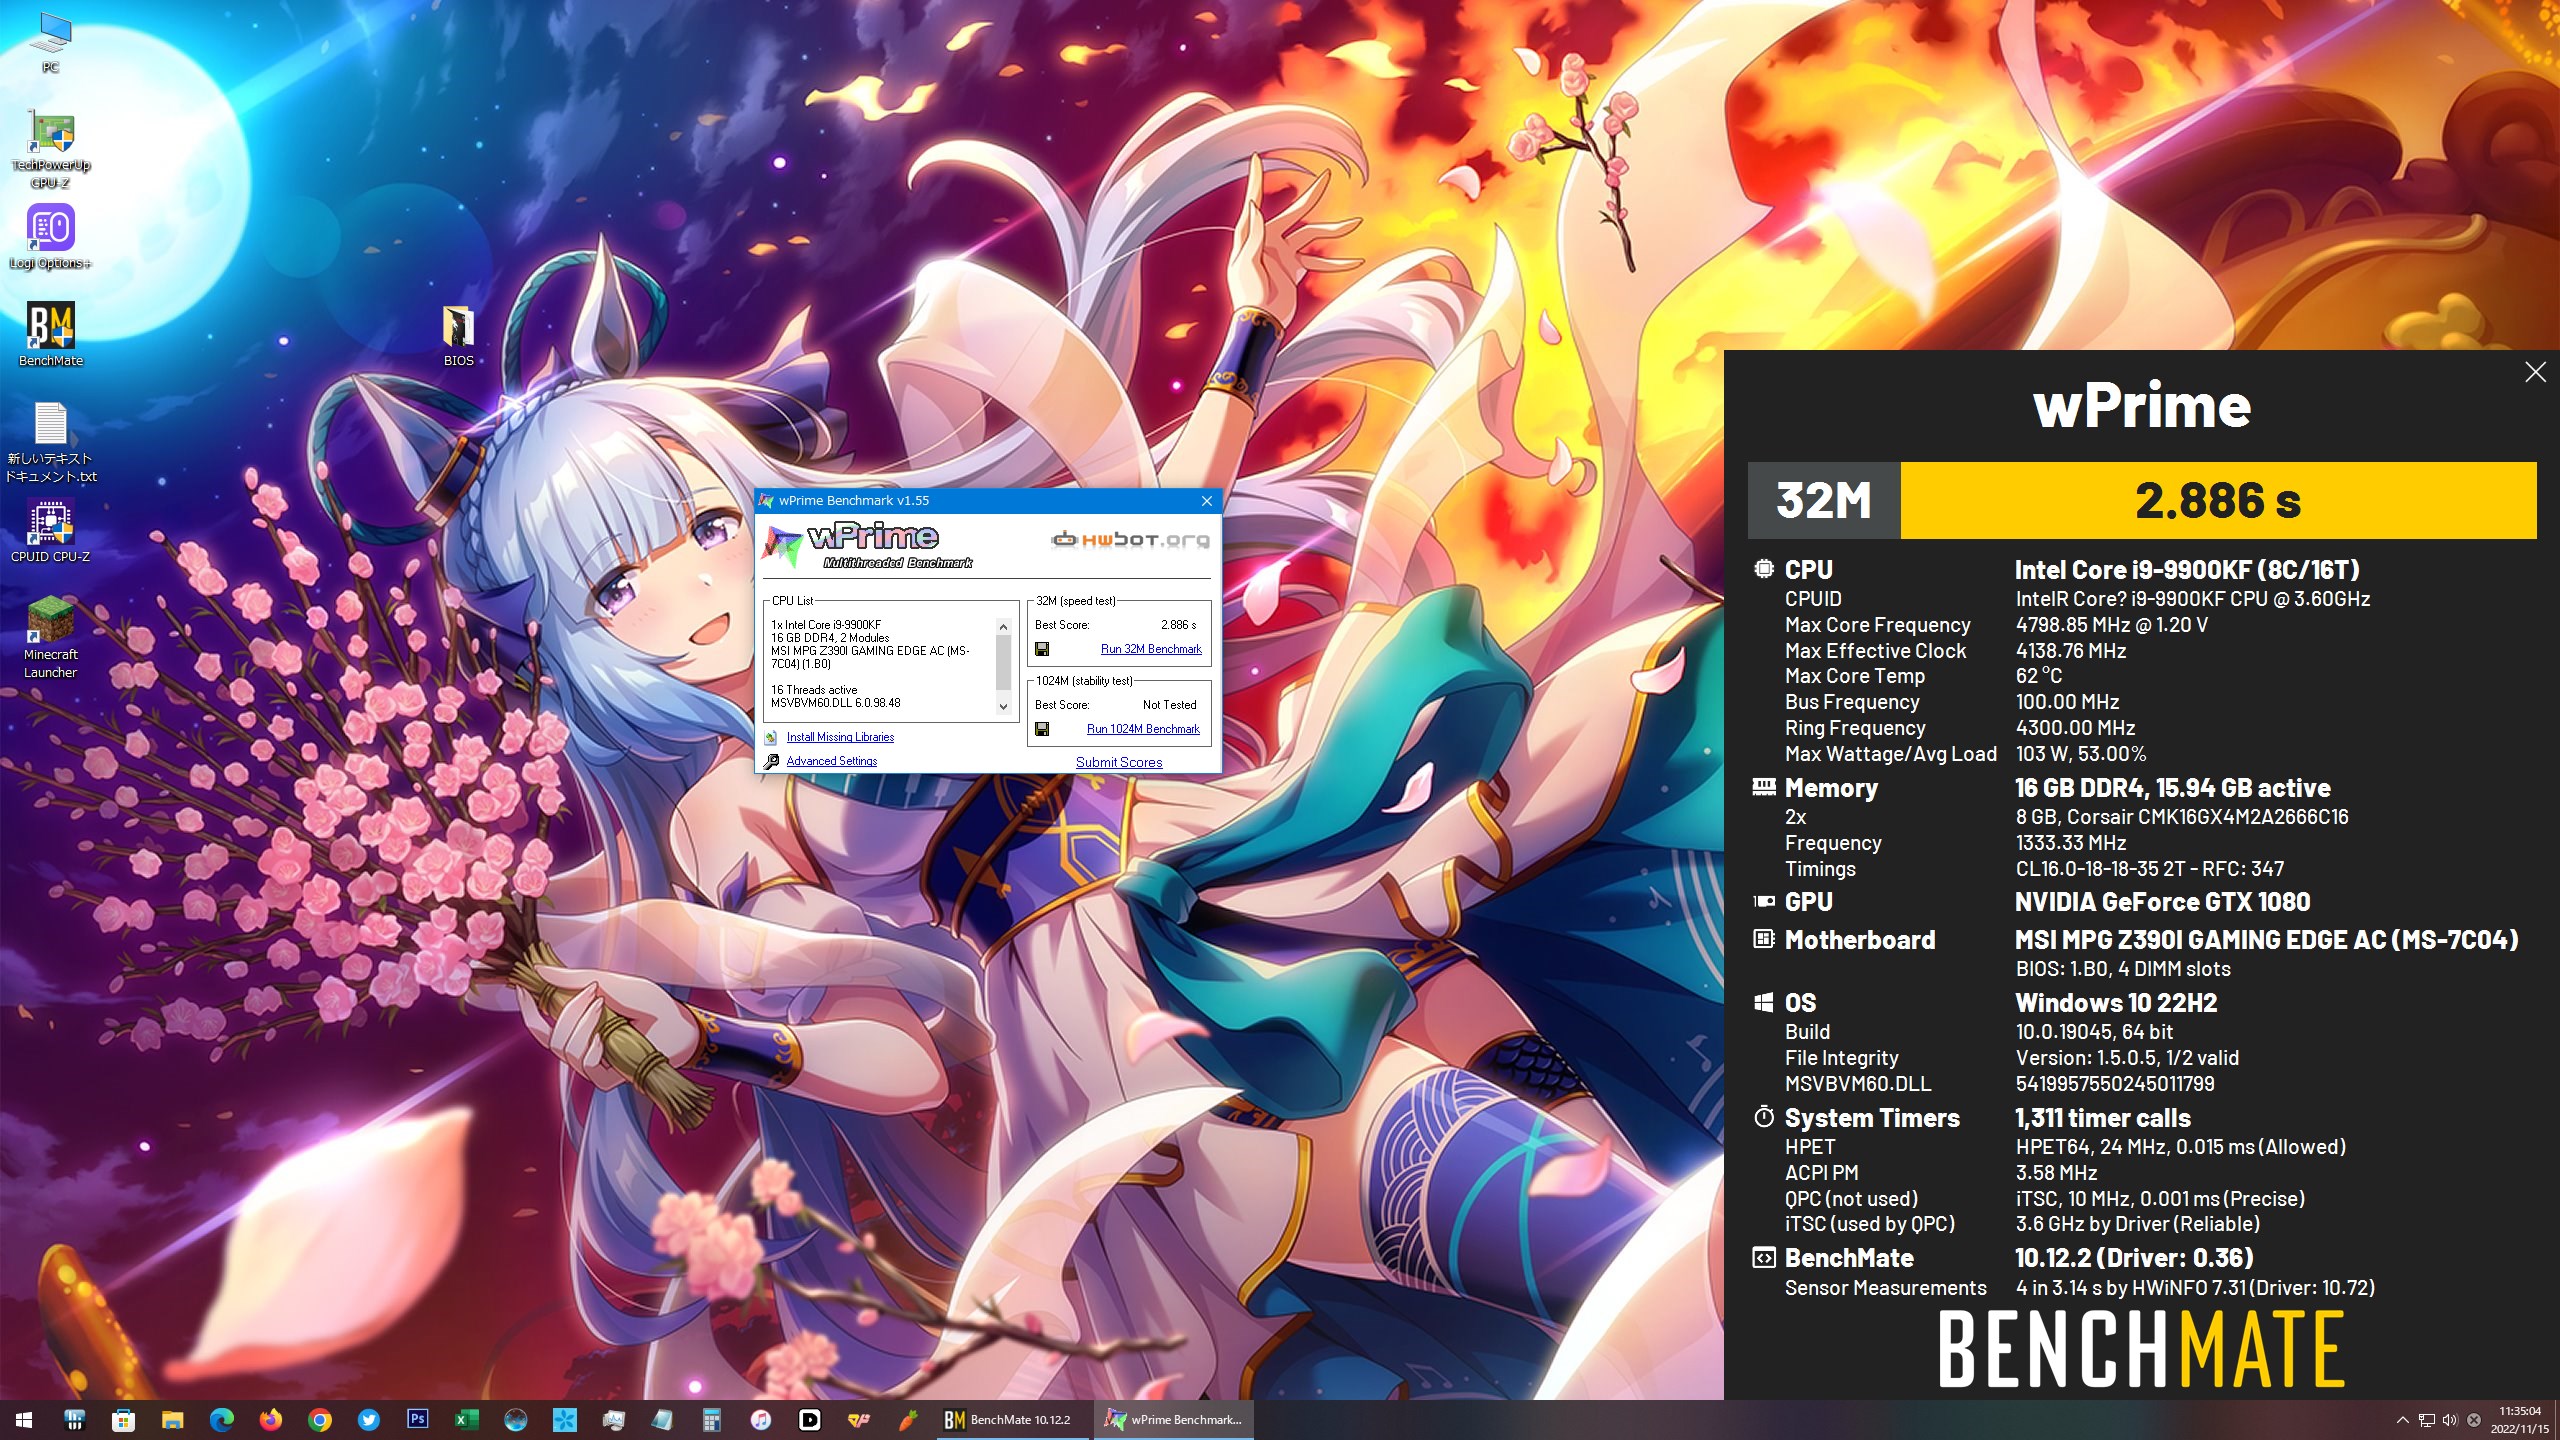
Task: Click Install Missing Libraries link
Action: 840,737
